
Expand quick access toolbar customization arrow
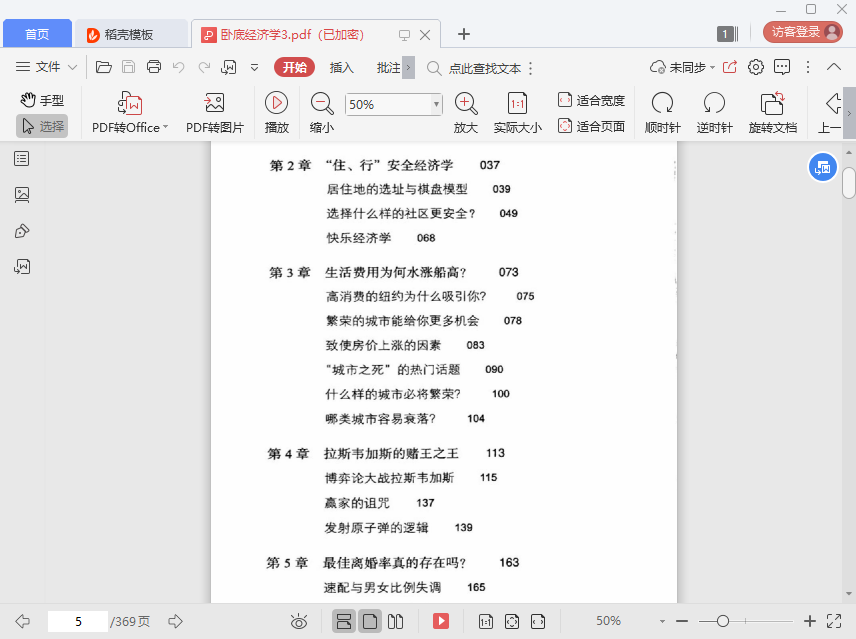point(254,68)
